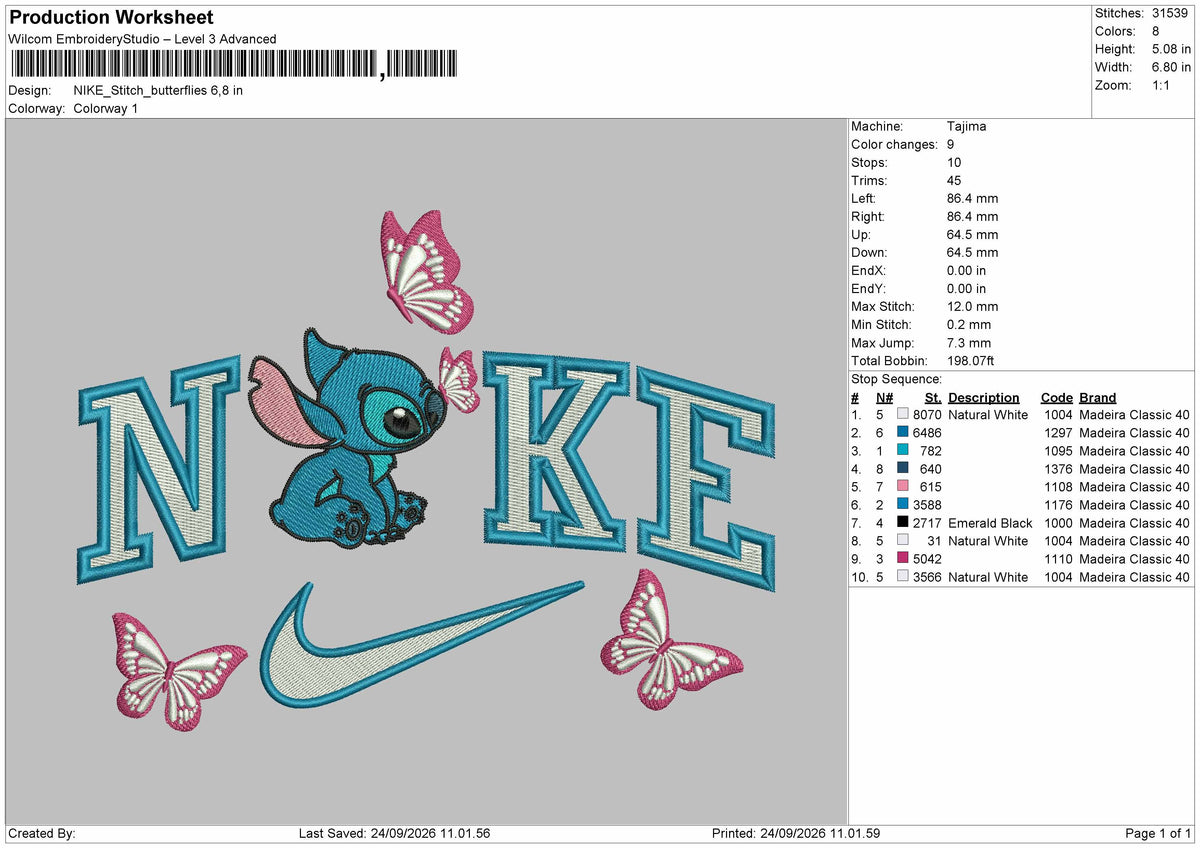Viewport: 1200px width, 848px height.
Task: Click "Printed: 24/09/2026 11.01.59" in footer
Action: (796, 834)
